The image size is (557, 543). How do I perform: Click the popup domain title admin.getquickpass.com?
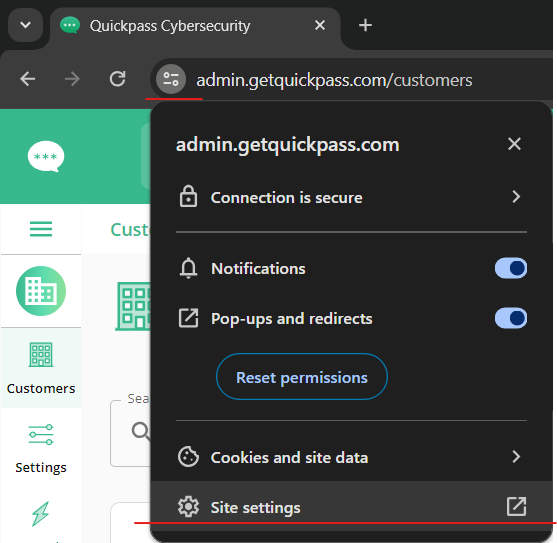click(287, 145)
